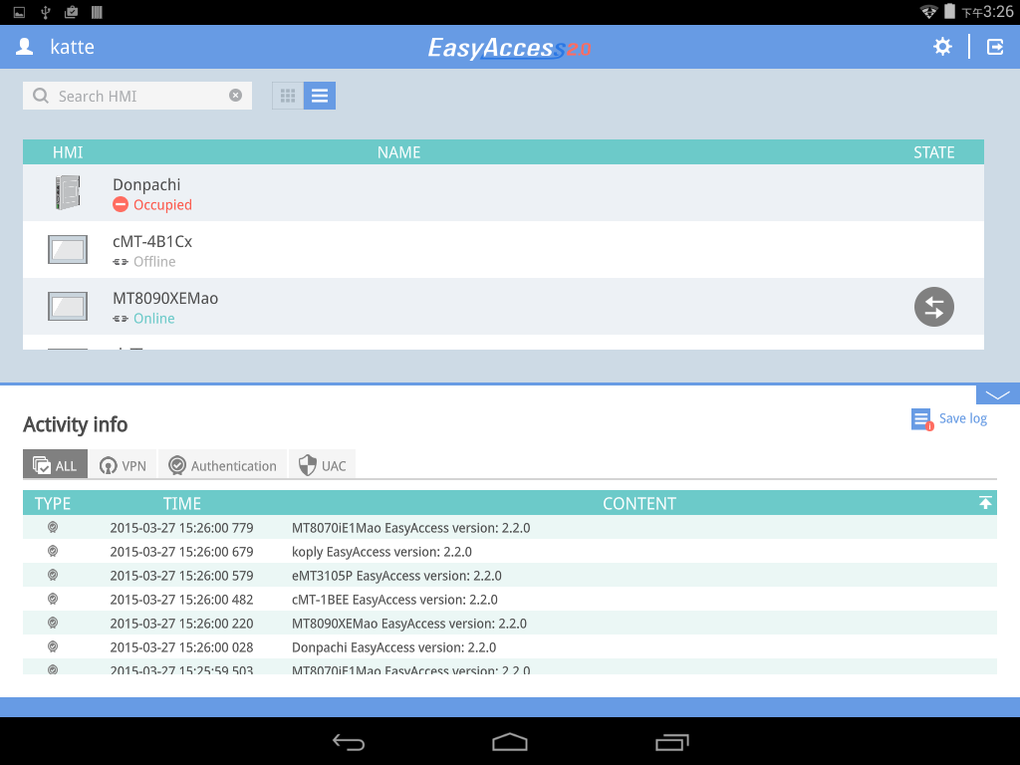This screenshot has height=765, width=1020.
Task: Select the UAC filter tab
Action: point(322,464)
